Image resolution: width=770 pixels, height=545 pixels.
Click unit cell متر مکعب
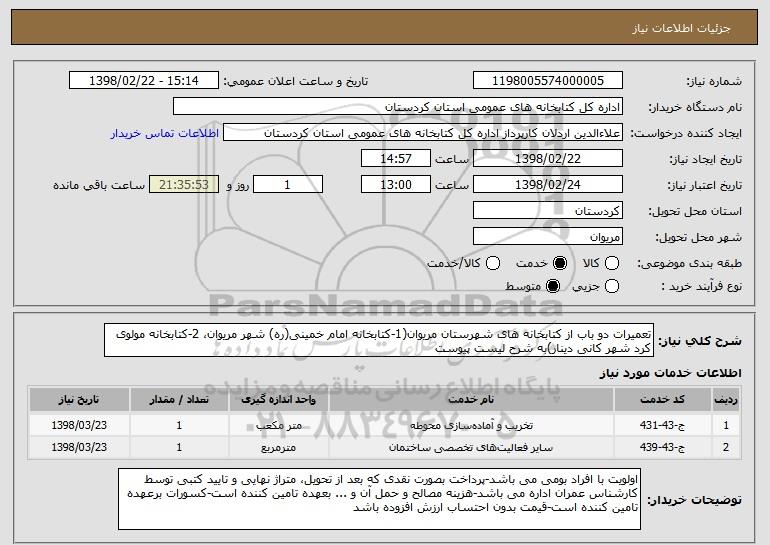point(278,425)
